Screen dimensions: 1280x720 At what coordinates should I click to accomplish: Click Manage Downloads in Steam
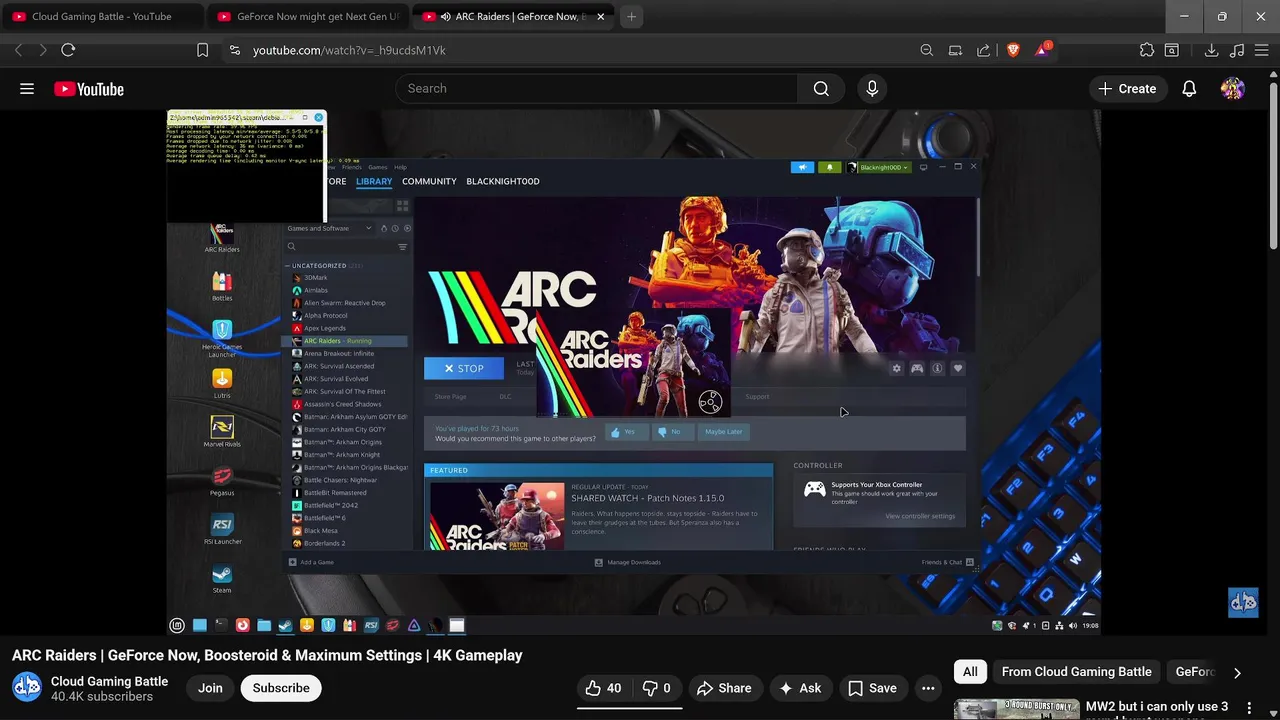point(628,562)
